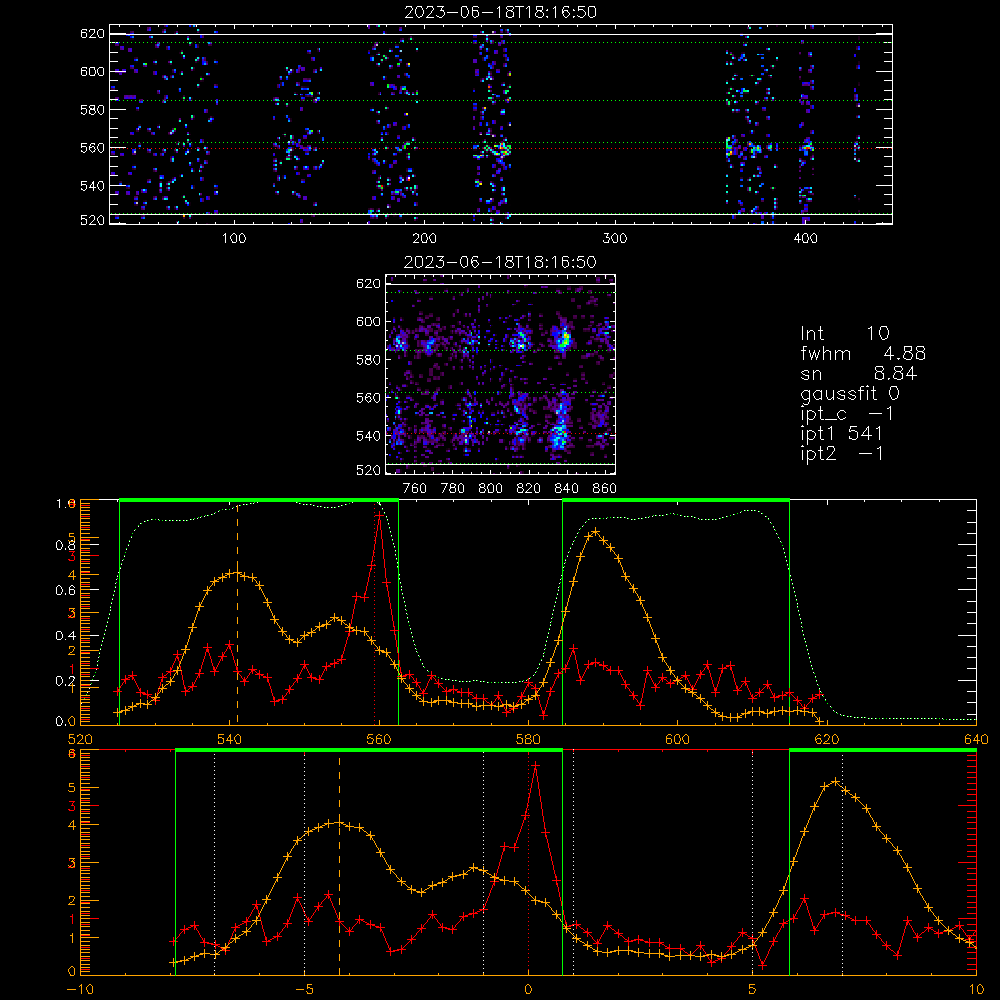Image resolution: width=1000 pixels, height=1000 pixels.
Task: Click x-axis label -10 on bottom plot
Action: pyautogui.click(x=80, y=989)
